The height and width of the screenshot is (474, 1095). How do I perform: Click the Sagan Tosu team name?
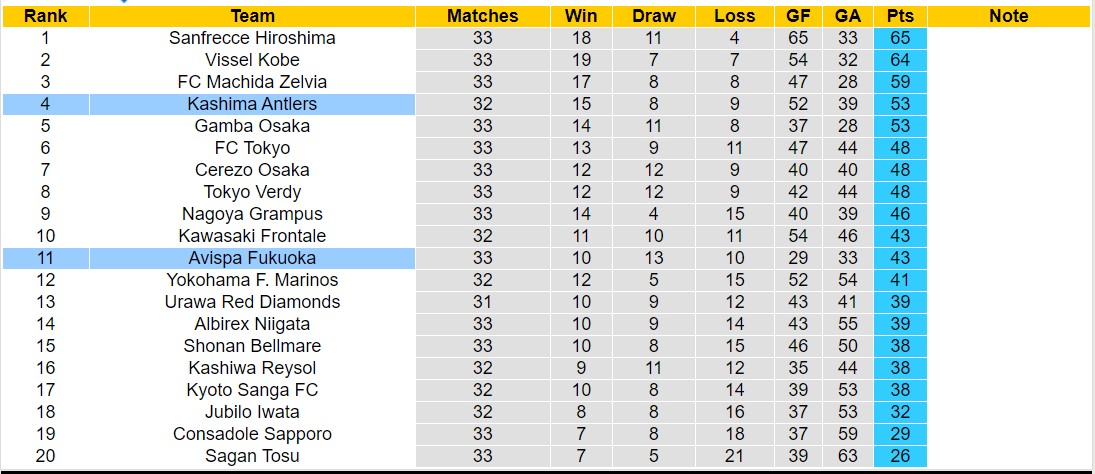point(252,456)
